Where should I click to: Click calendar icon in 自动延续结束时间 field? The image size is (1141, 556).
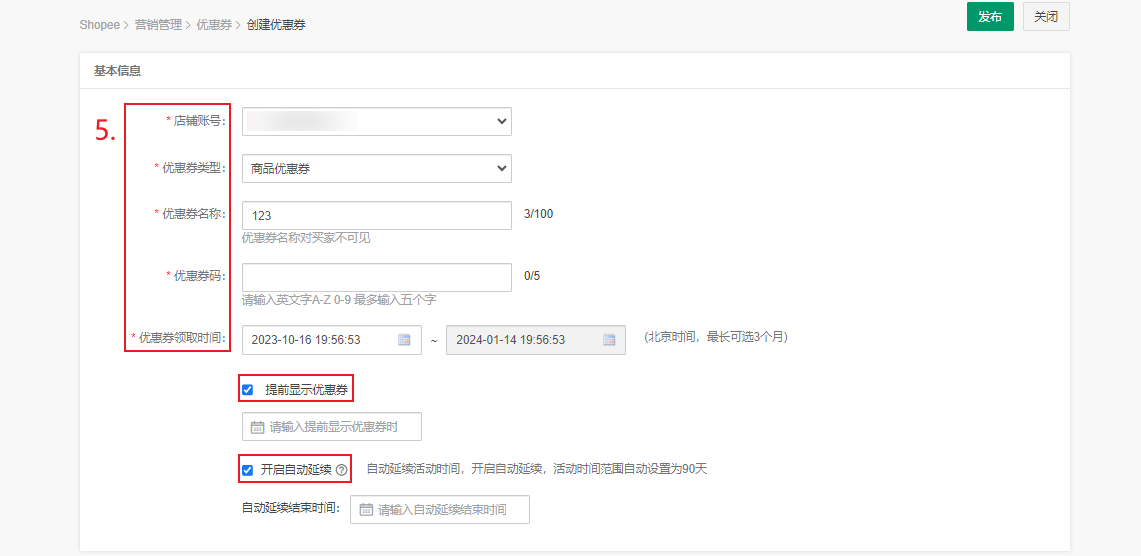point(366,510)
